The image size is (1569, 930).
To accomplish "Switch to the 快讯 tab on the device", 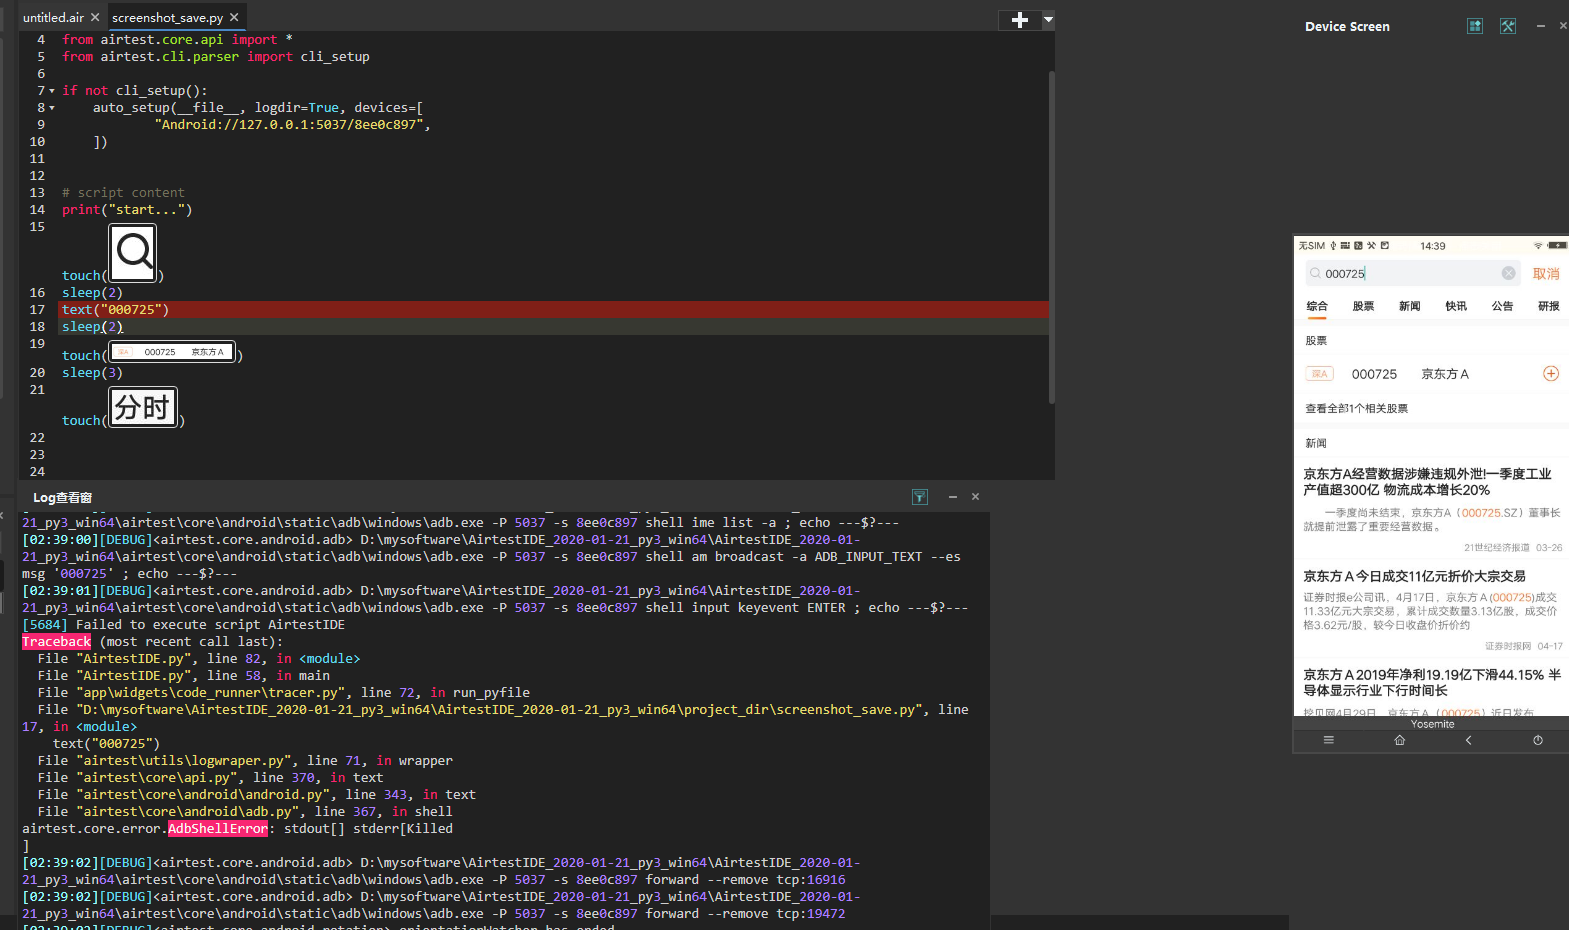I will point(1456,306).
